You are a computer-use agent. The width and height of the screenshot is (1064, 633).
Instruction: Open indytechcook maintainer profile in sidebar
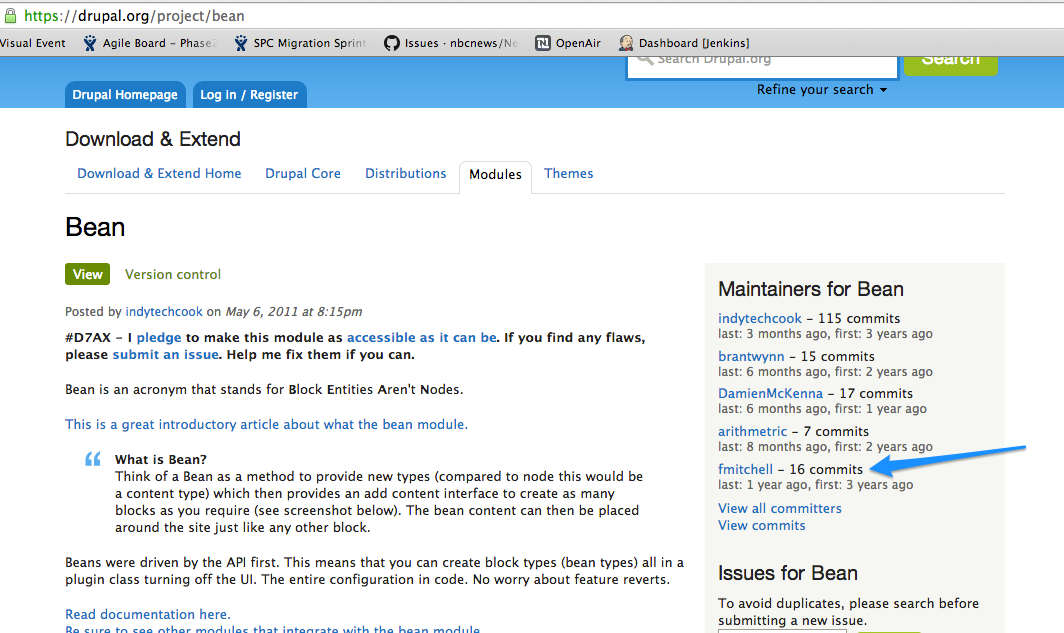760,319
